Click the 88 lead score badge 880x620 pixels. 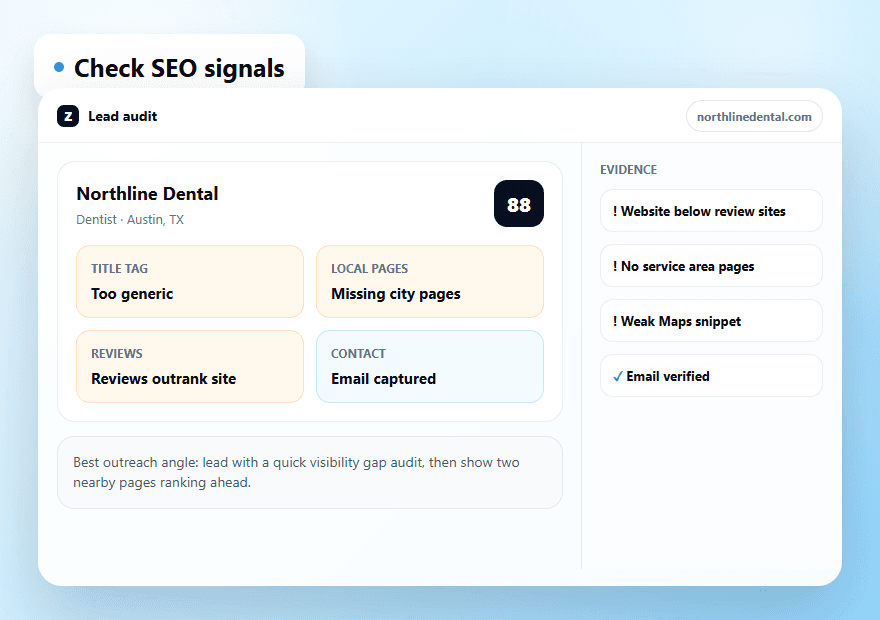519,204
